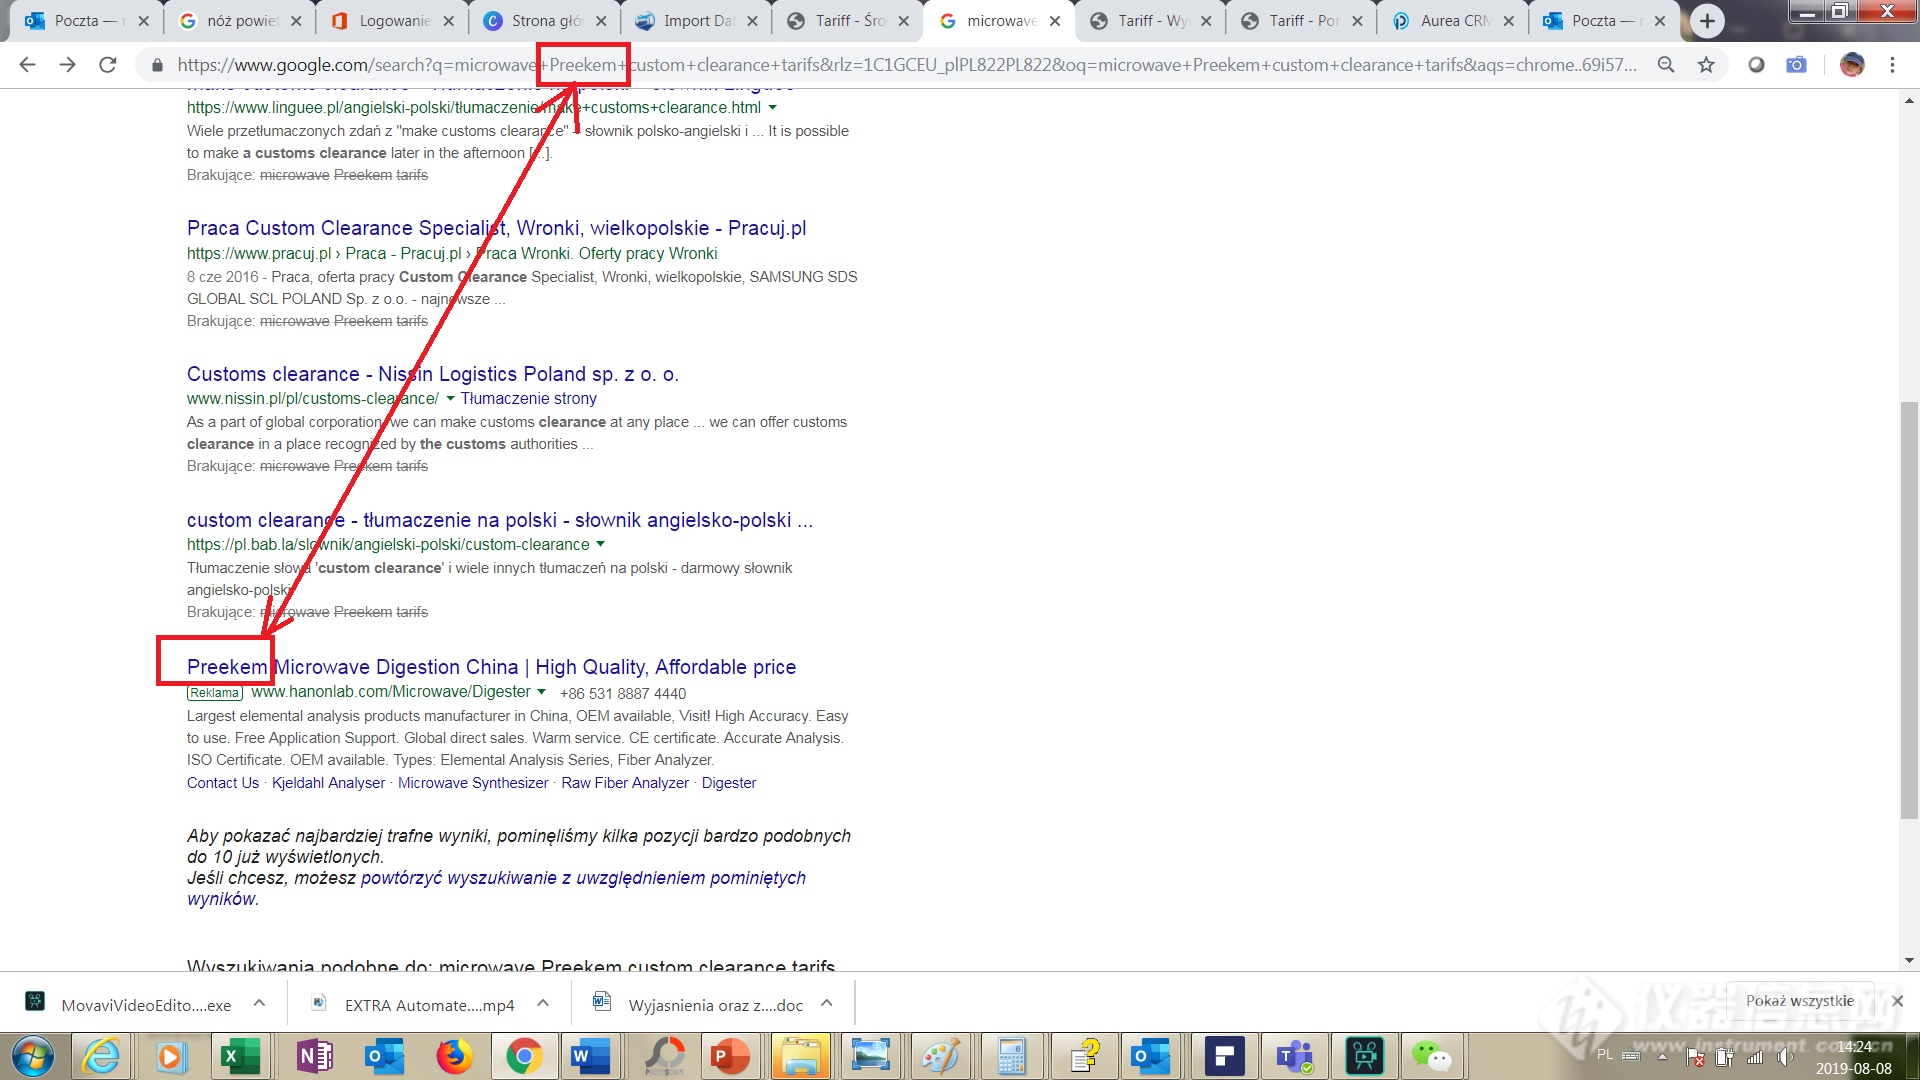Open options chevron for EXTRA Automate mp4 download
Screen dimensions: 1920x1080
[543, 1003]
